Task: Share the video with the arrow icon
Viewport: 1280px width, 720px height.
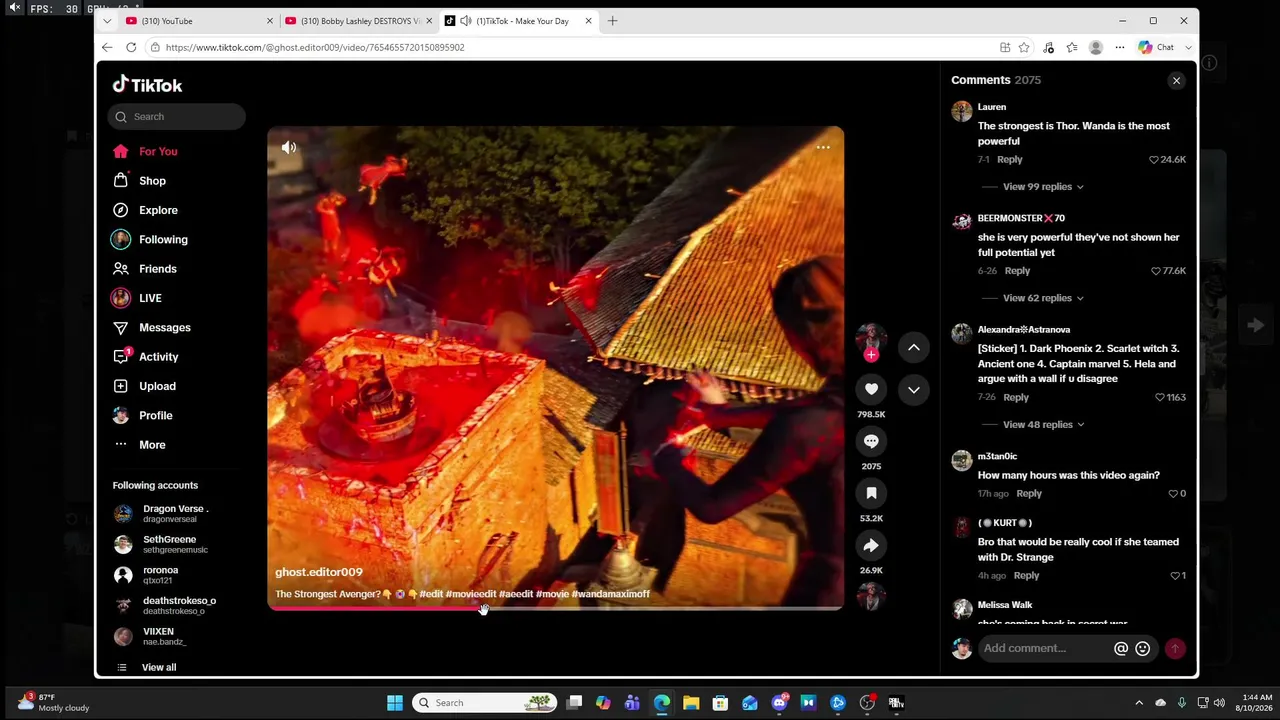Action: pos(871,545)
